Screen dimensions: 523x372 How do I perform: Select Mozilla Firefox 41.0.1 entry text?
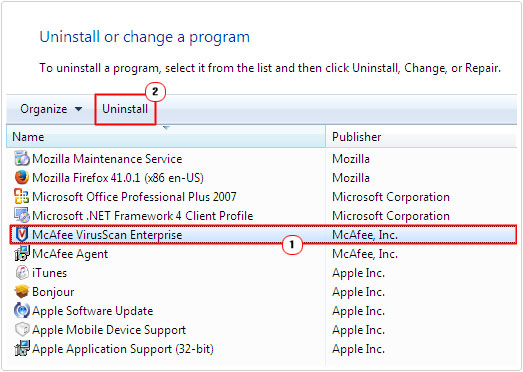[118, 178]
